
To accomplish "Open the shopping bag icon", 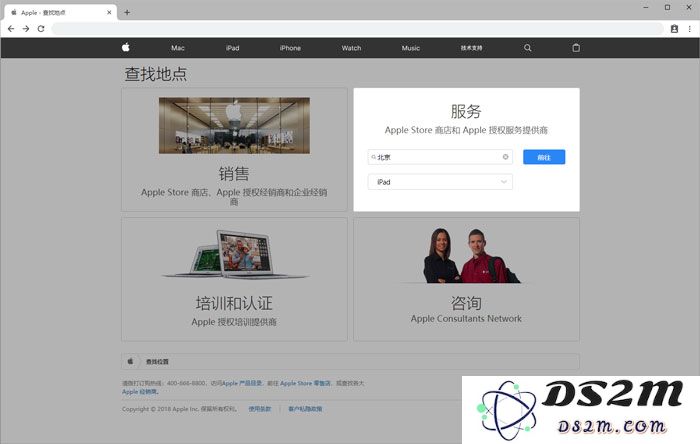I will point(576,48).
